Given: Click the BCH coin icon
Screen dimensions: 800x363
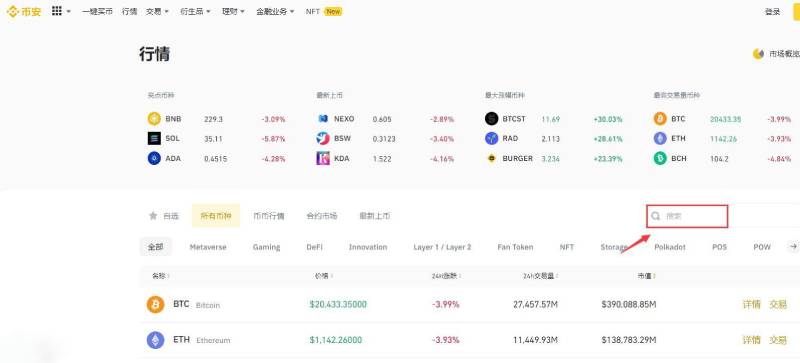Looking at the screenshot, I should click(x=660, y=158).
